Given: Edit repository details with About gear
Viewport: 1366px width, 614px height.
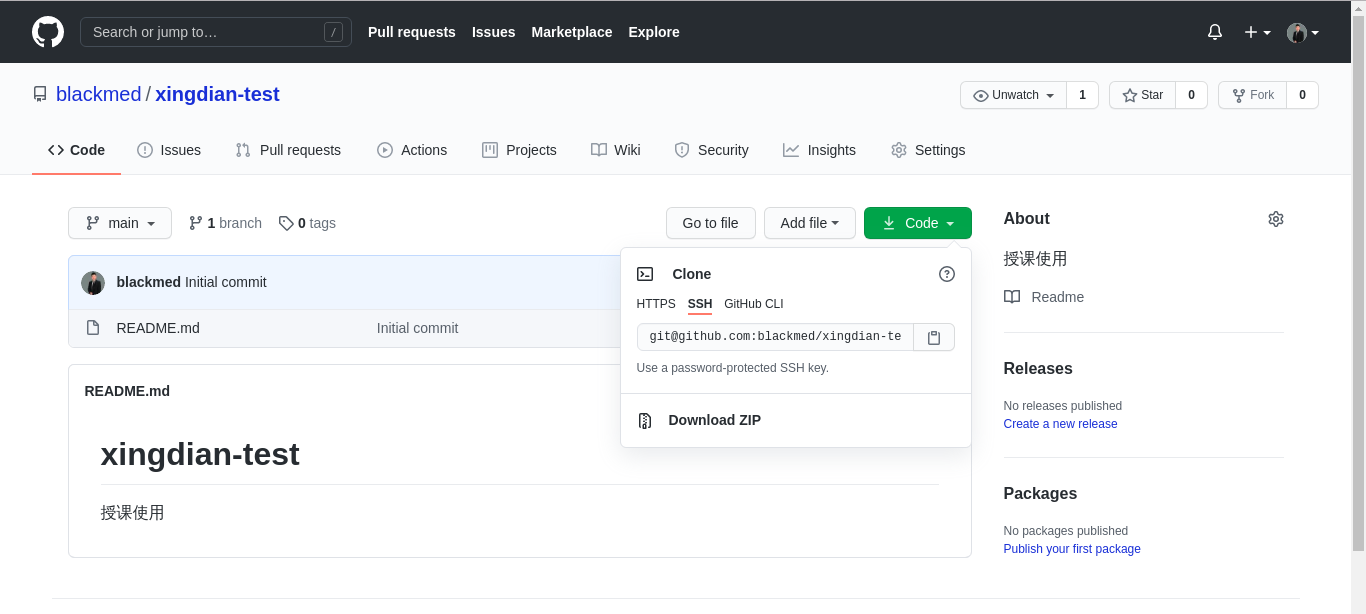Looking at the screenshot, I should click(1275, 219).
